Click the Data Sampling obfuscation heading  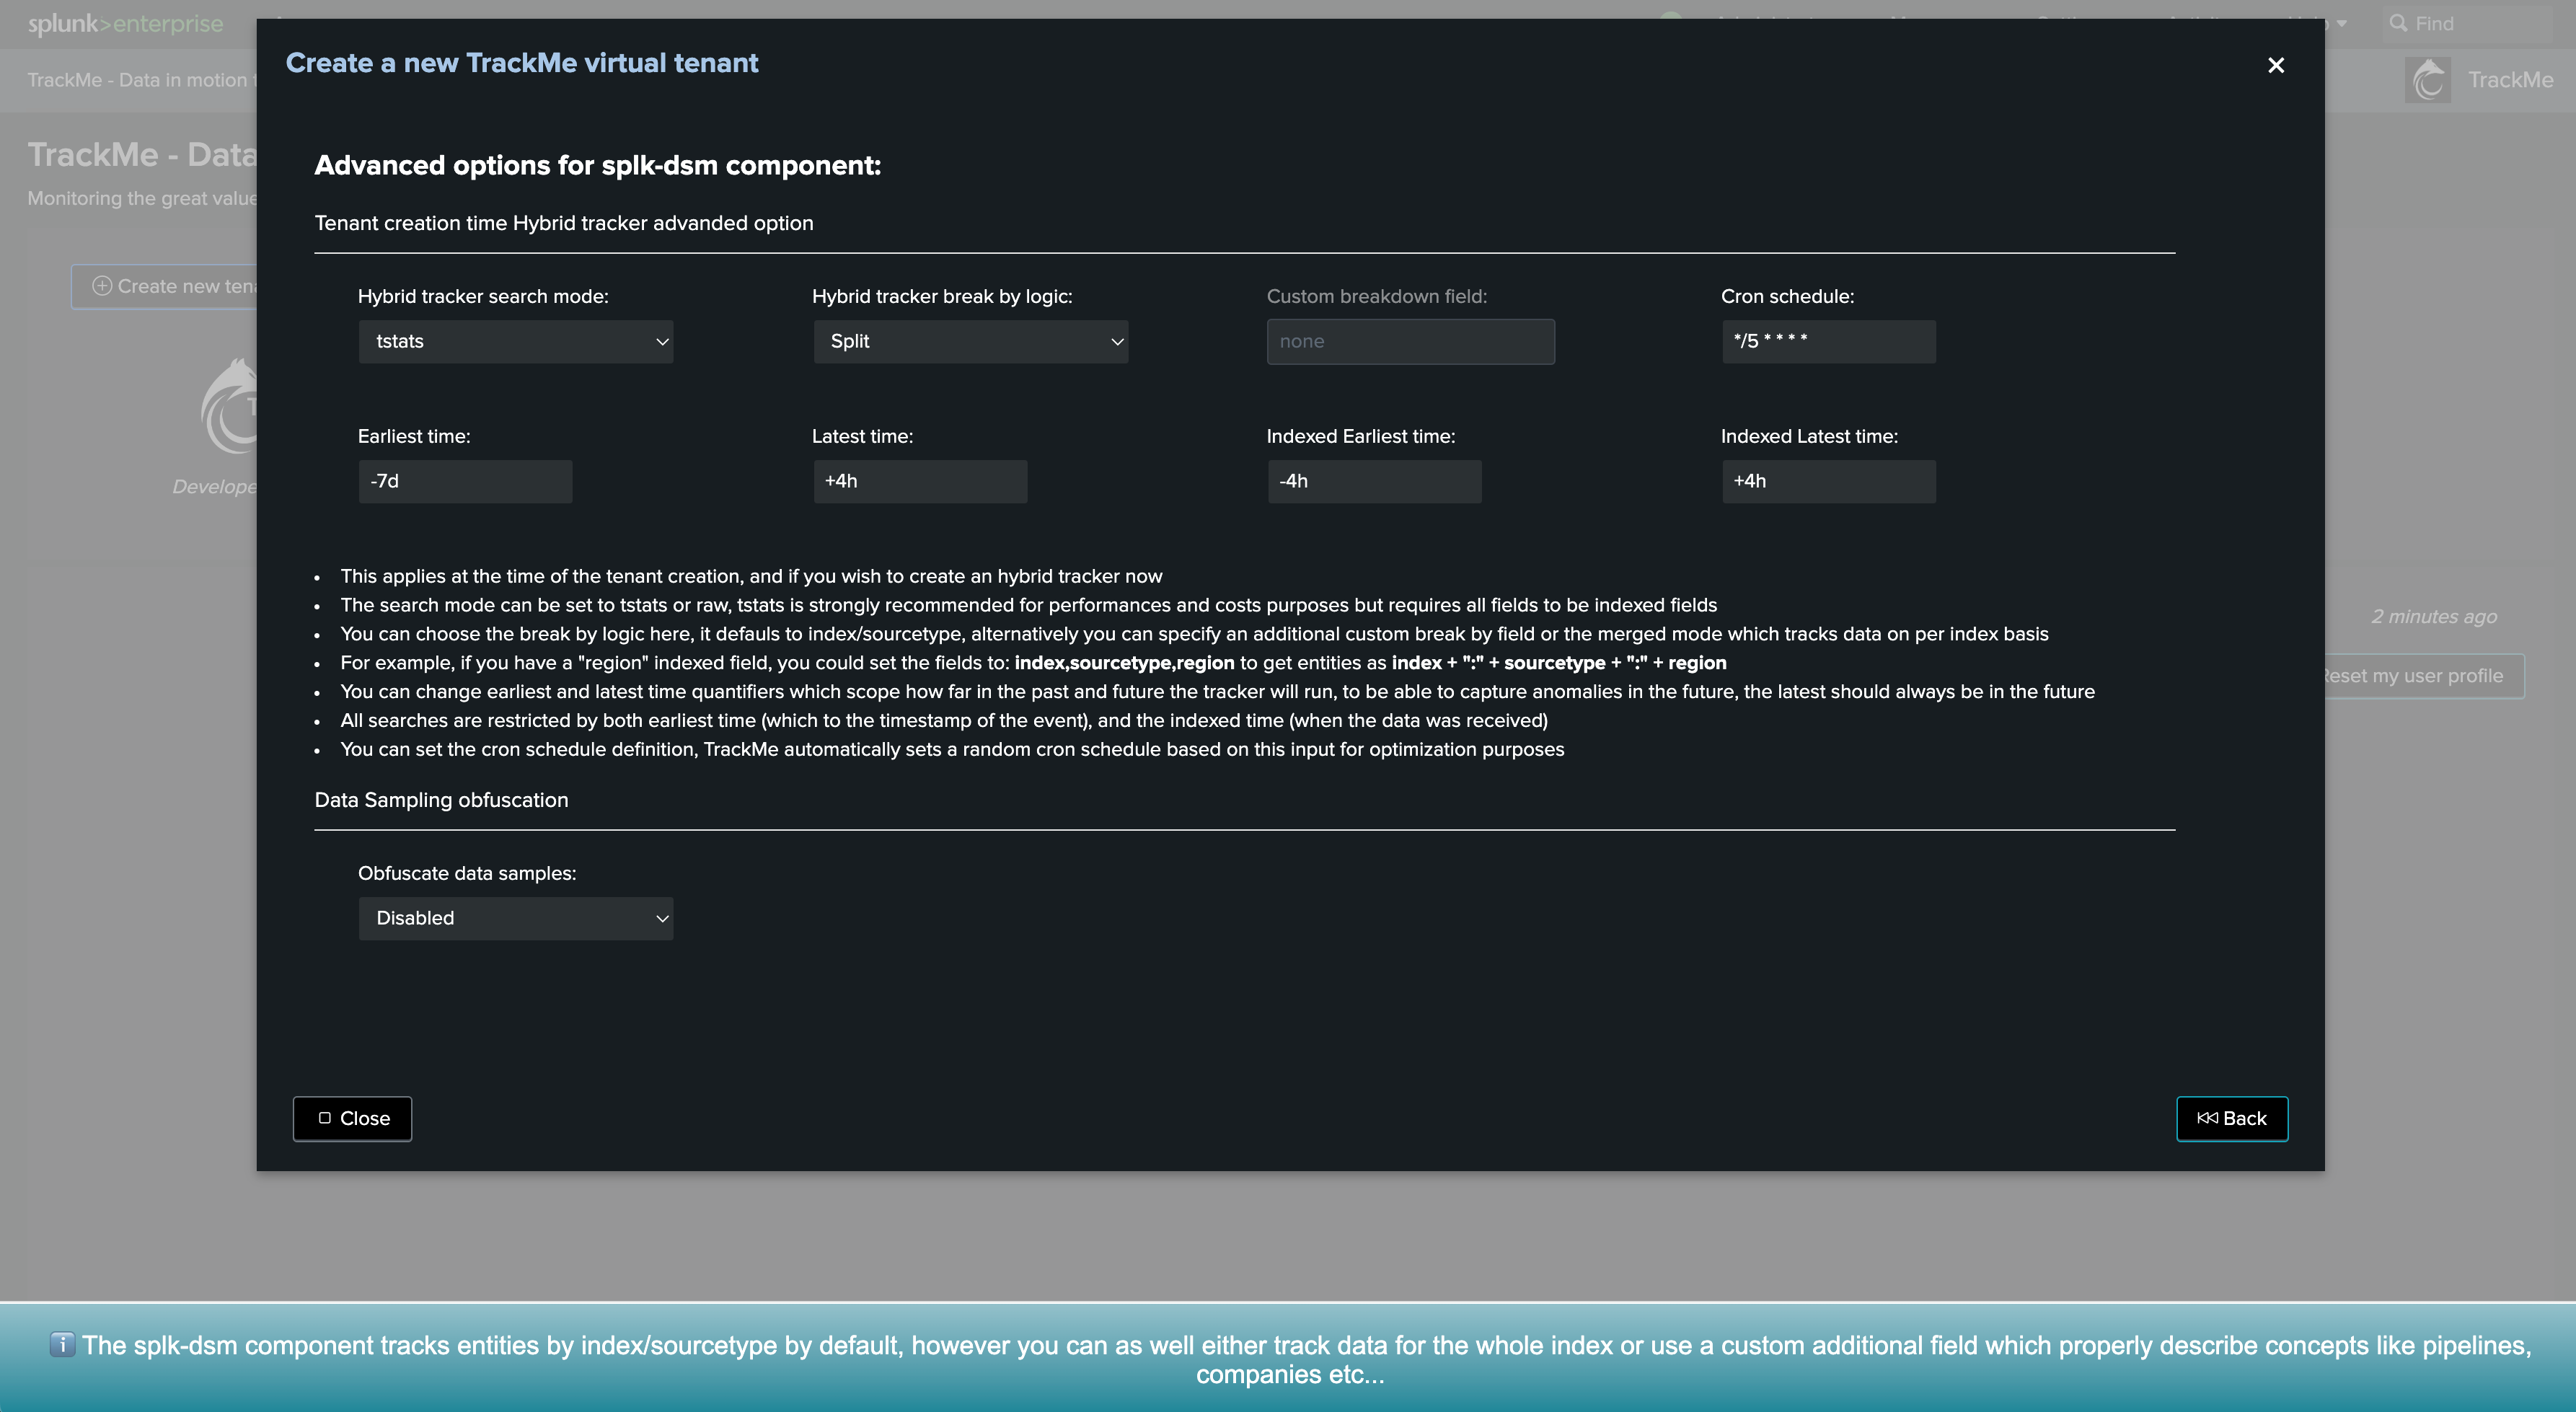coord(441,801)
